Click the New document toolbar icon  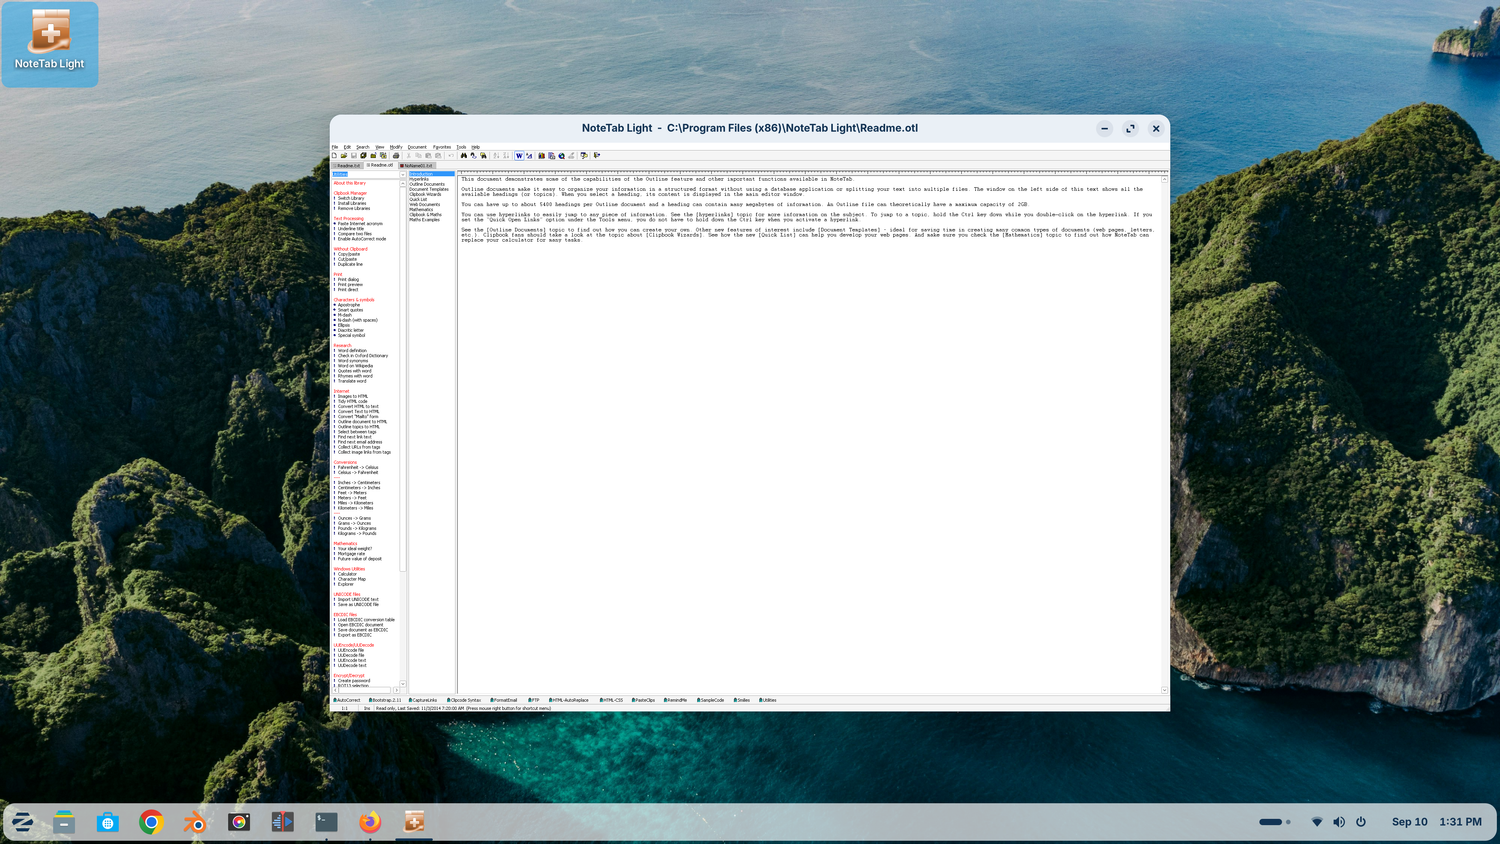(x=334, y=156)
